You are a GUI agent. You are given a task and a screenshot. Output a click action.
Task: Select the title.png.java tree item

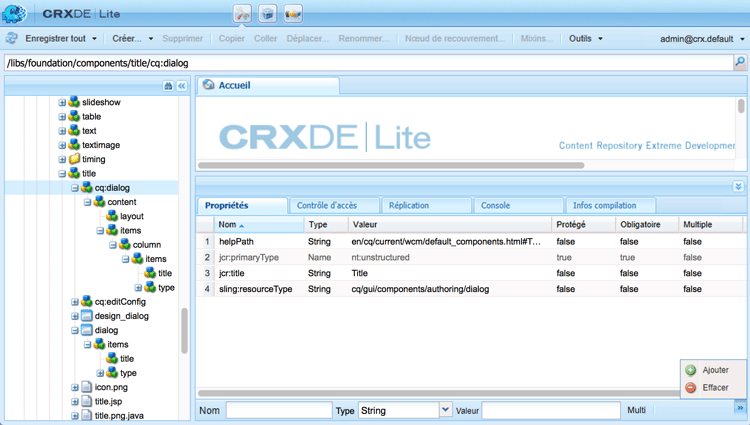click(x=119, y=415)
